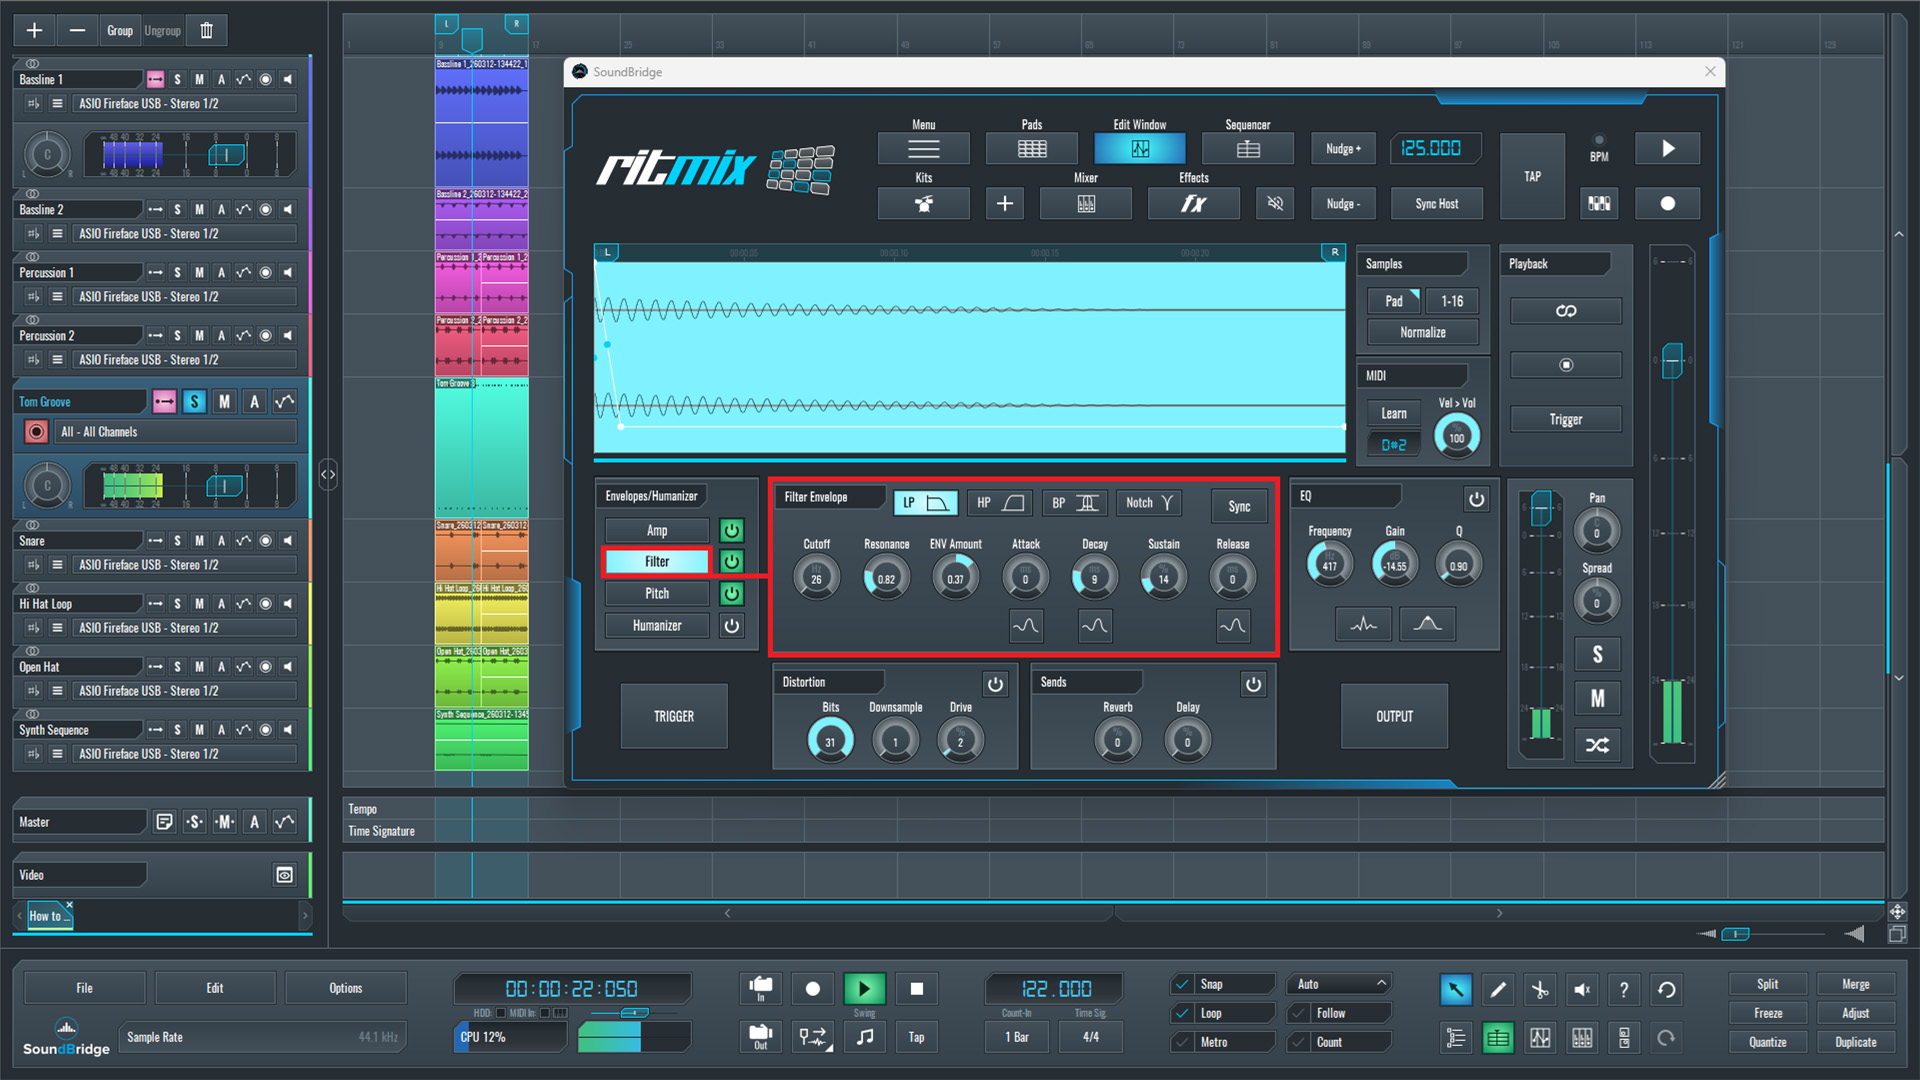
Task: Open the Kits drum icon
Action: pyautogui.click(x=923, y=204)
